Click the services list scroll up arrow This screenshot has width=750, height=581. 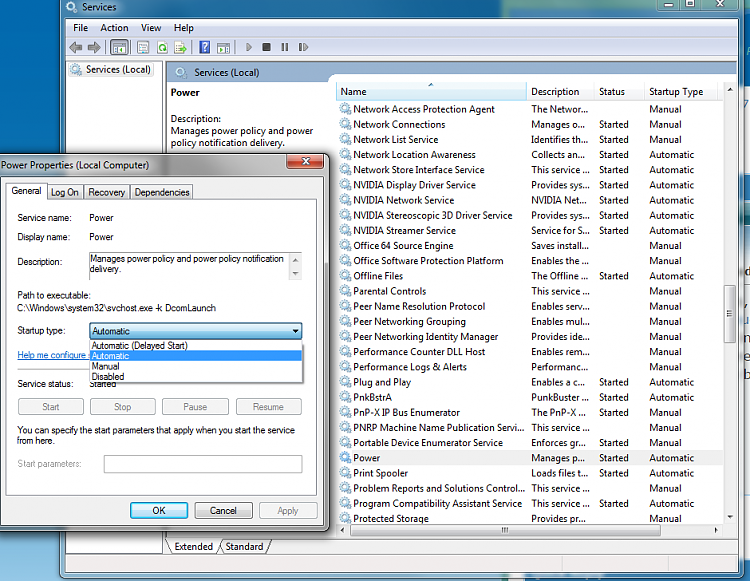729,89
